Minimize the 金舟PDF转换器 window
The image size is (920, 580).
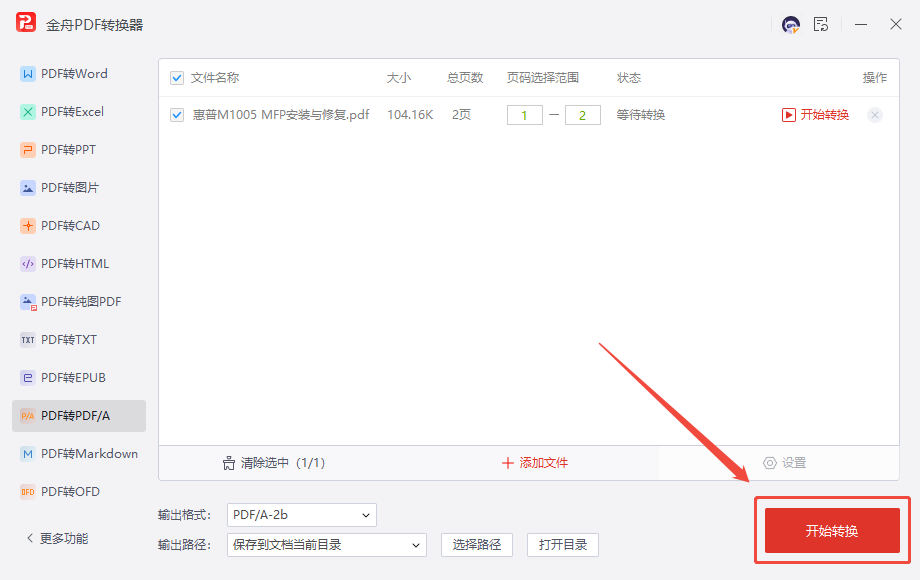click(861, 25)
